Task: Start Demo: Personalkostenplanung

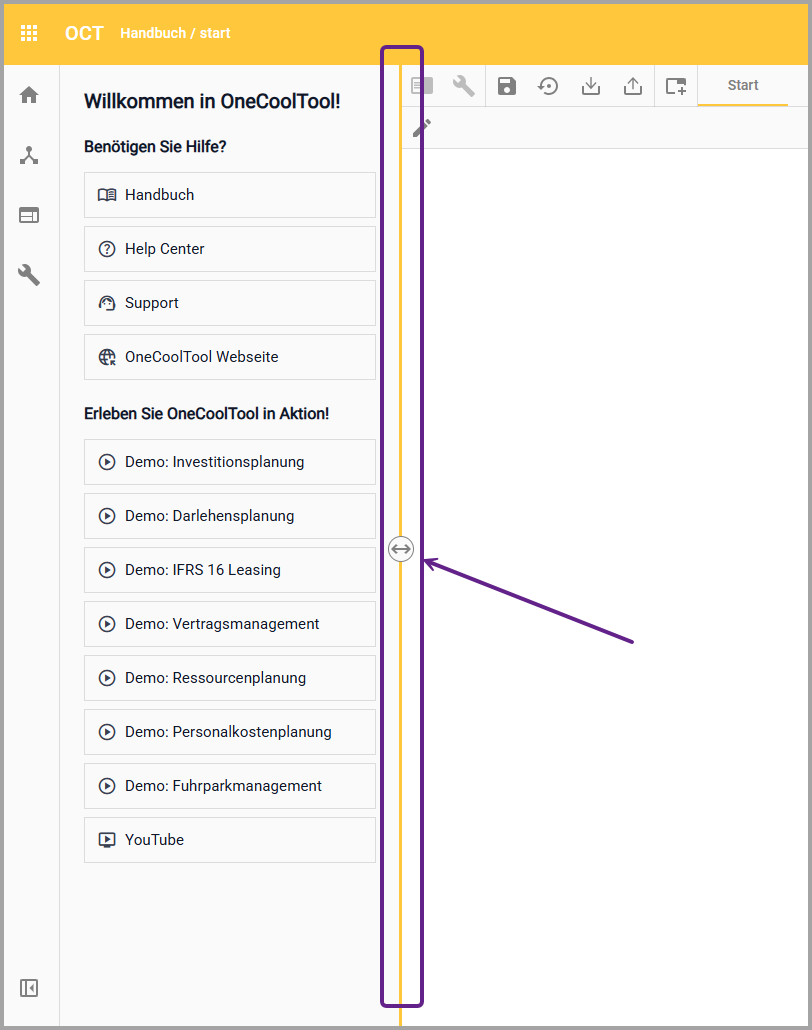Action: (230, 732)
